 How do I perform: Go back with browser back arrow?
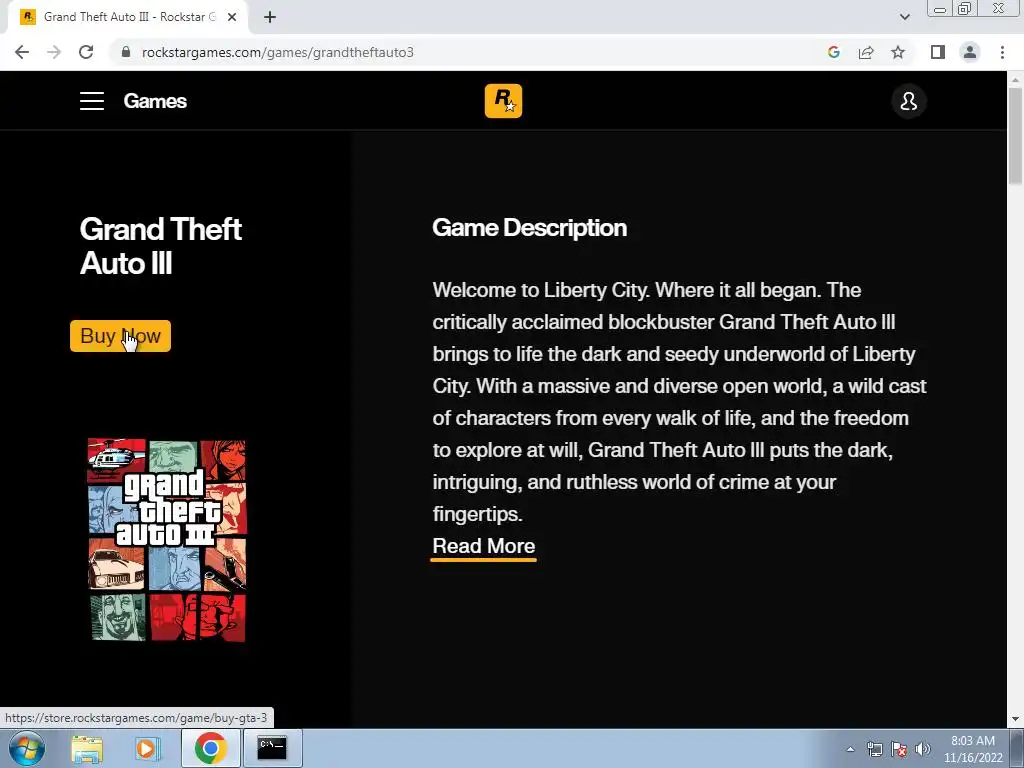tap(22, 52)
